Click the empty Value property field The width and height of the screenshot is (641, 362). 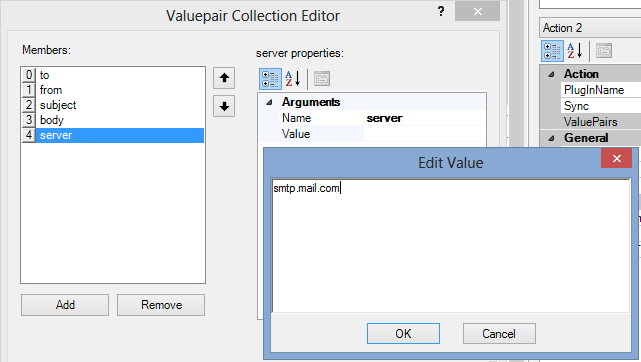424,134
